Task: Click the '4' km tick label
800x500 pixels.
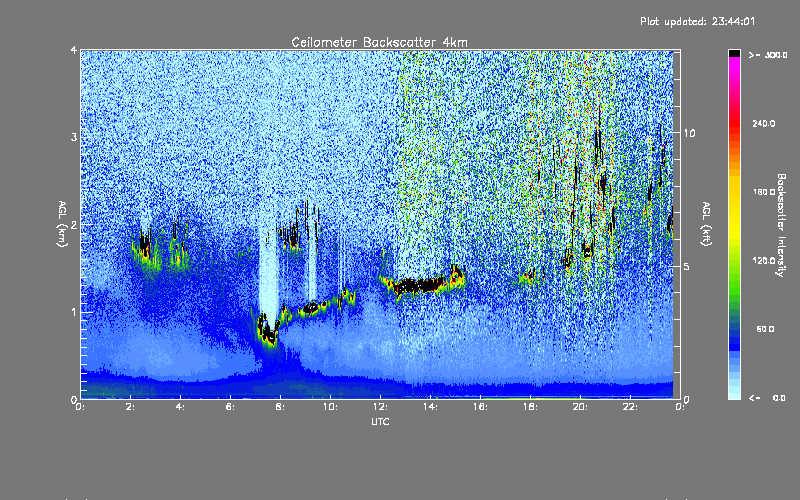Action: coord(74,50)
